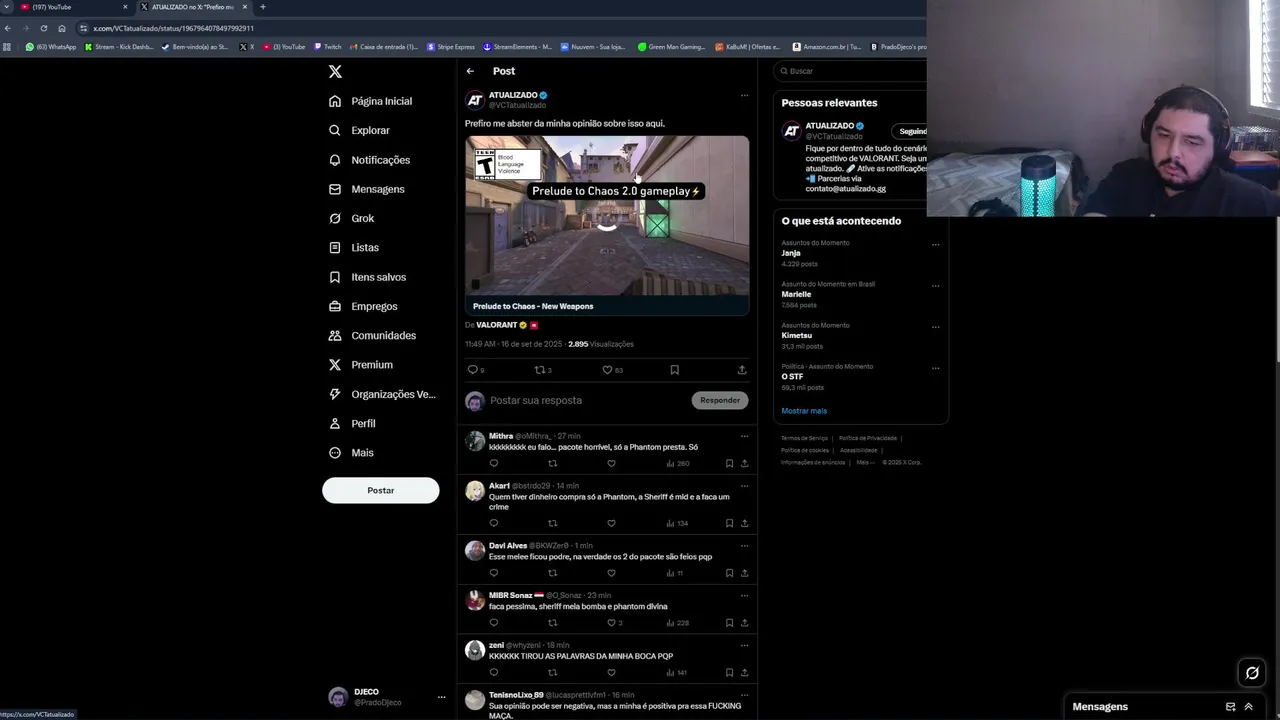Bookmark Davi Alves' reply

click(729, 573)
